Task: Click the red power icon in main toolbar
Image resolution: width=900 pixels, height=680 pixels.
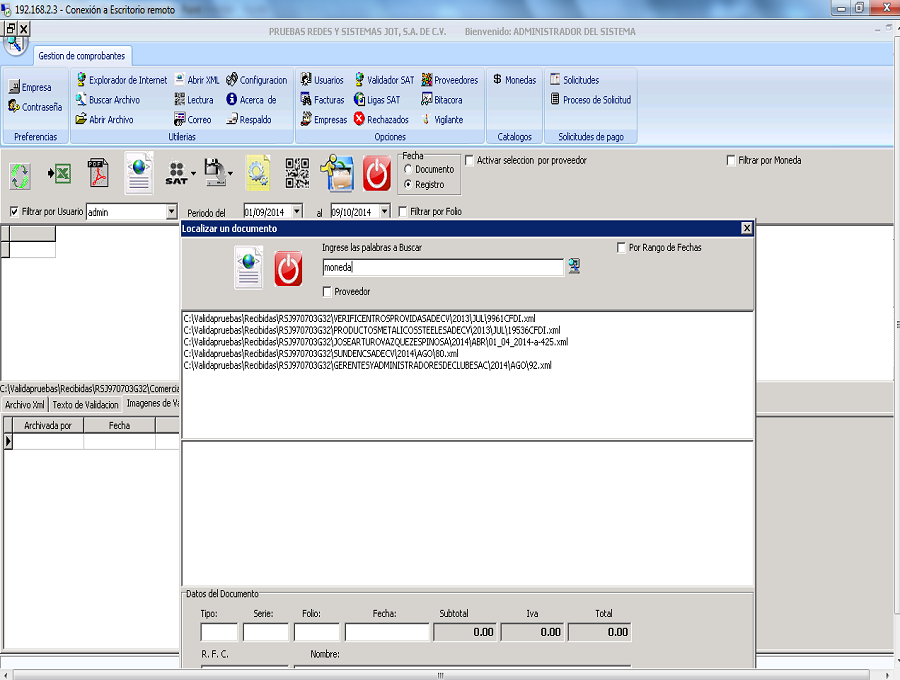Action: [376, 173]
